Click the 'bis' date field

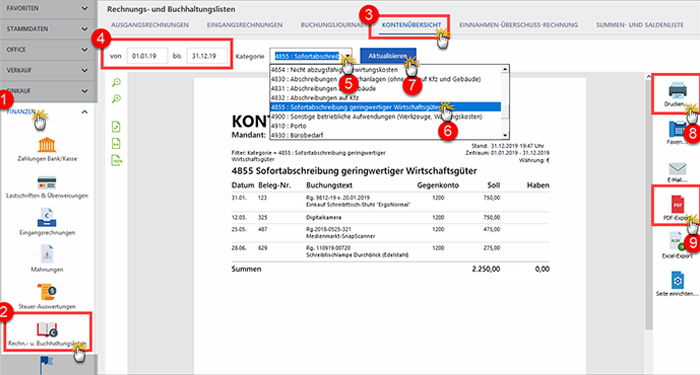[207, 56]
